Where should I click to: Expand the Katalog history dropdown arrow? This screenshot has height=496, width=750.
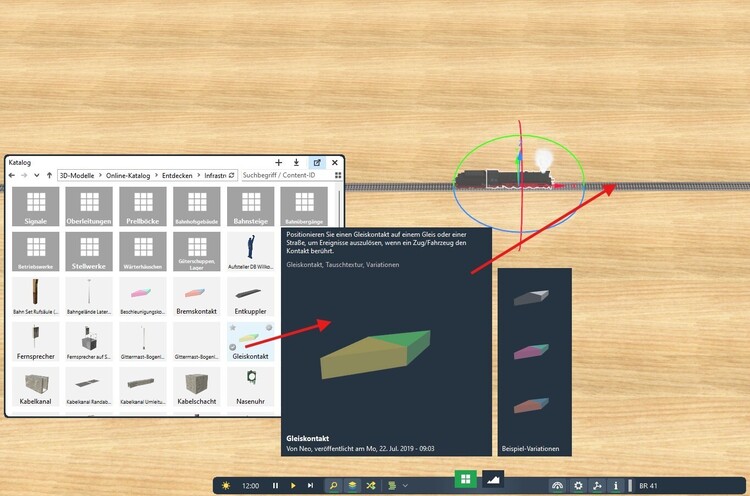point(37,176)
